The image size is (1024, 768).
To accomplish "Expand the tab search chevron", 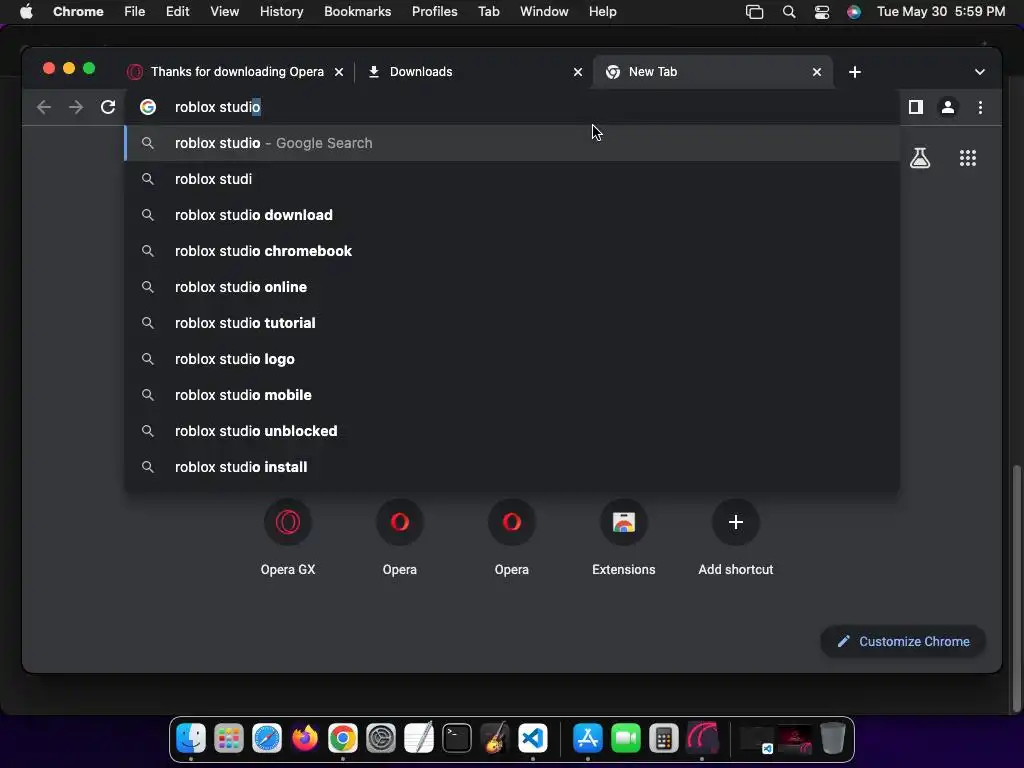I will (x=980, y=72).
